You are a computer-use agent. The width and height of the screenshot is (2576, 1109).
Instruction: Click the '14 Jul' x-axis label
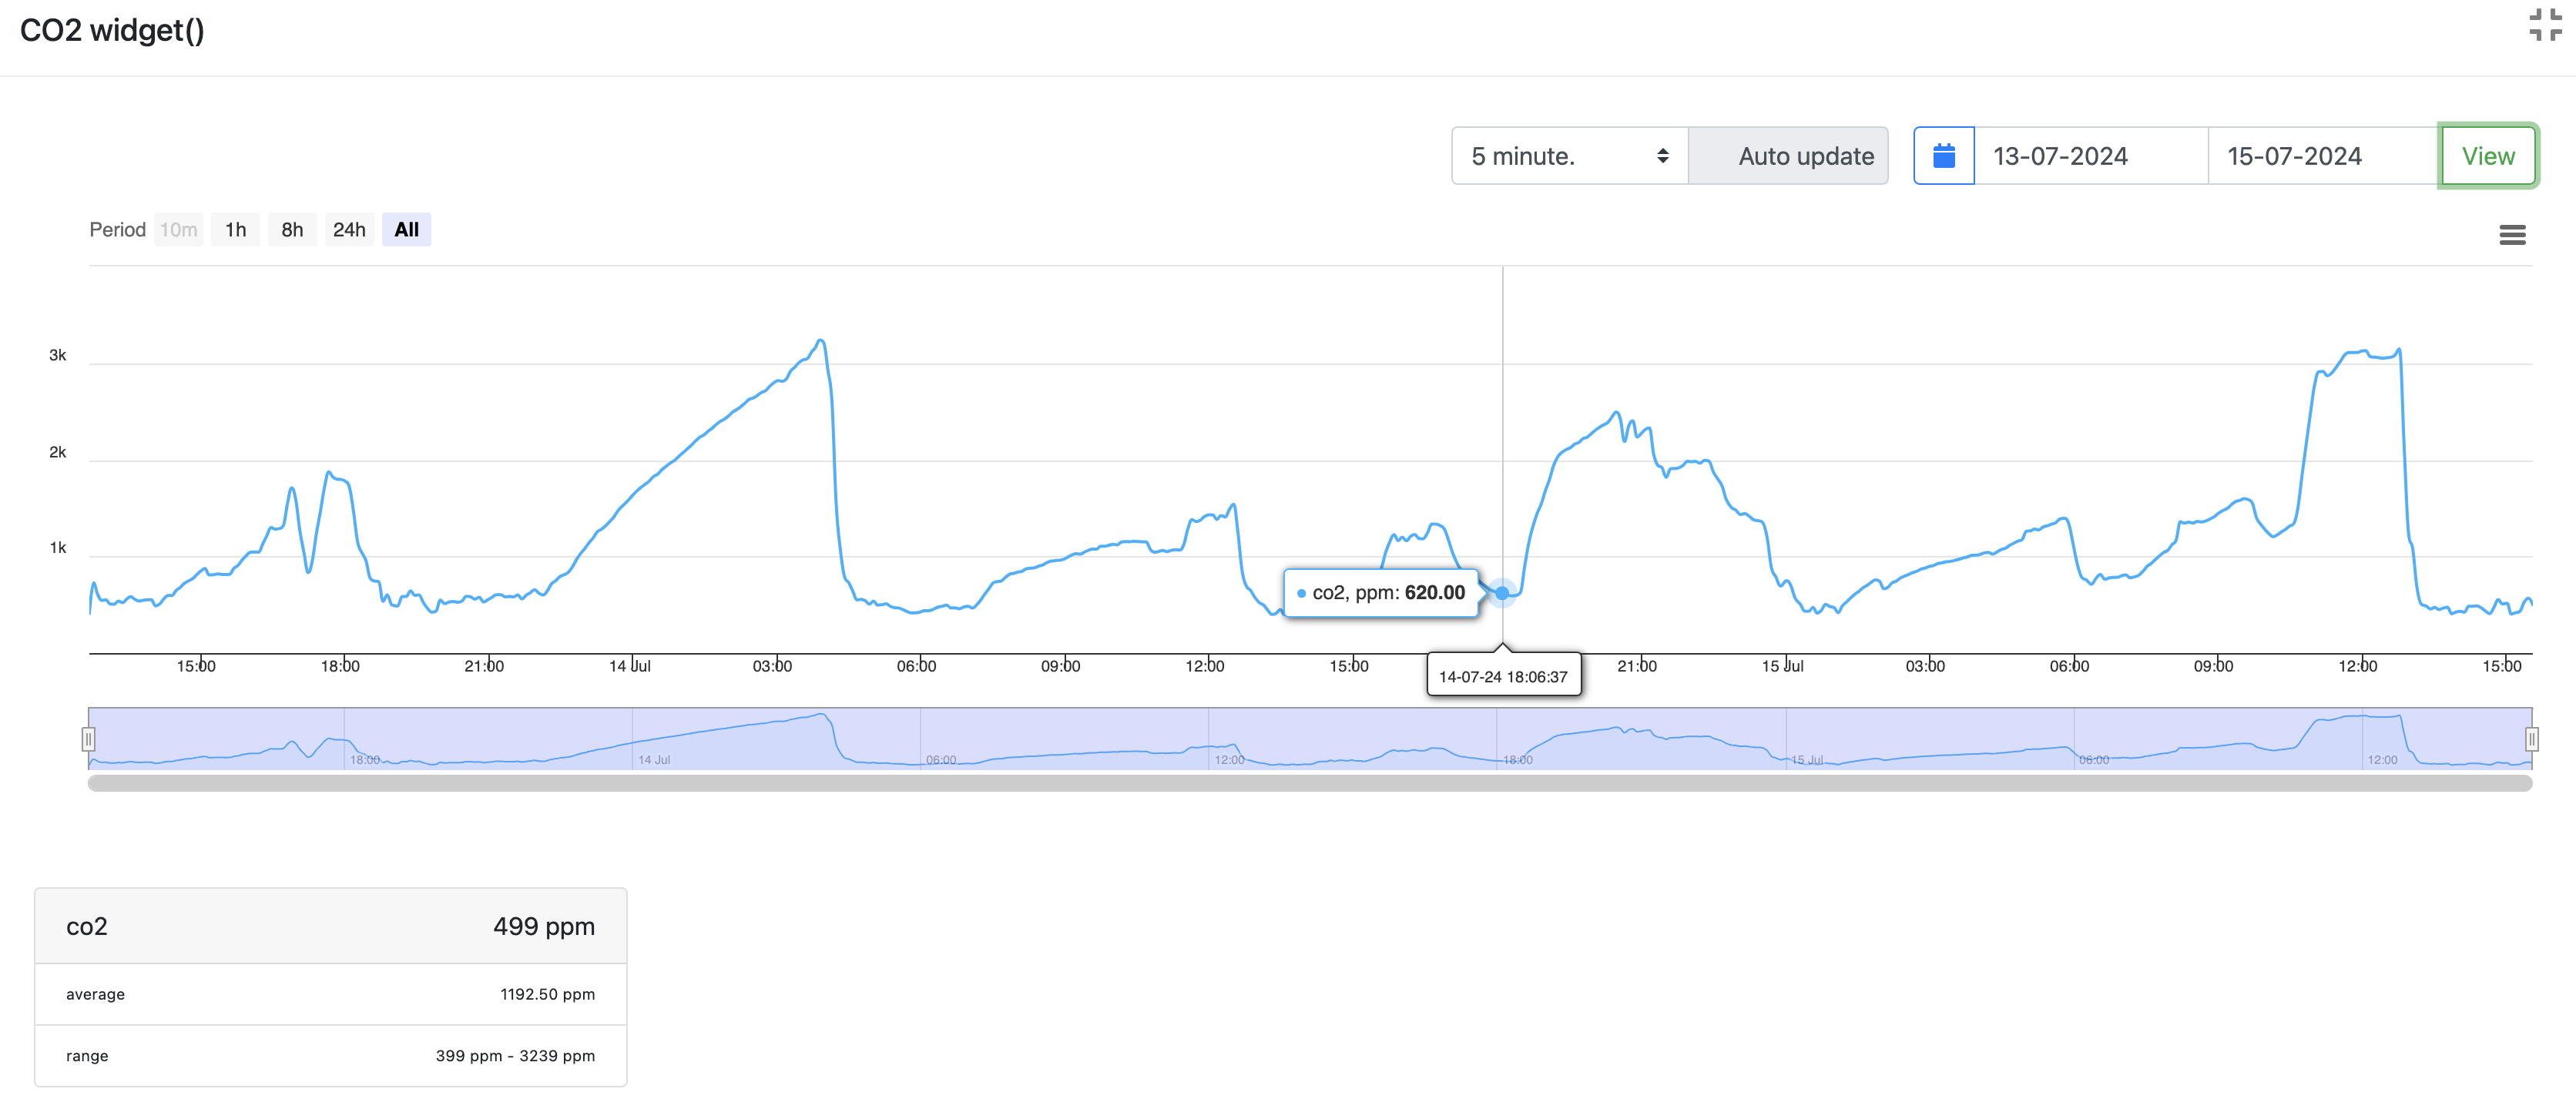[x=630, y=666]
